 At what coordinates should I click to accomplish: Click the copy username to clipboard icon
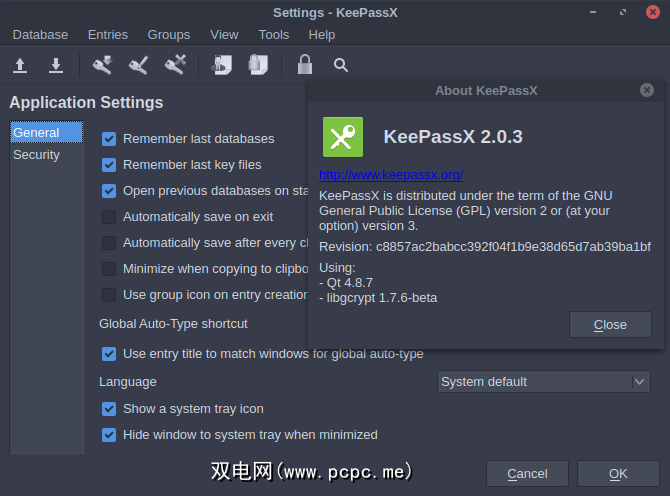click(x=222, y=65)
